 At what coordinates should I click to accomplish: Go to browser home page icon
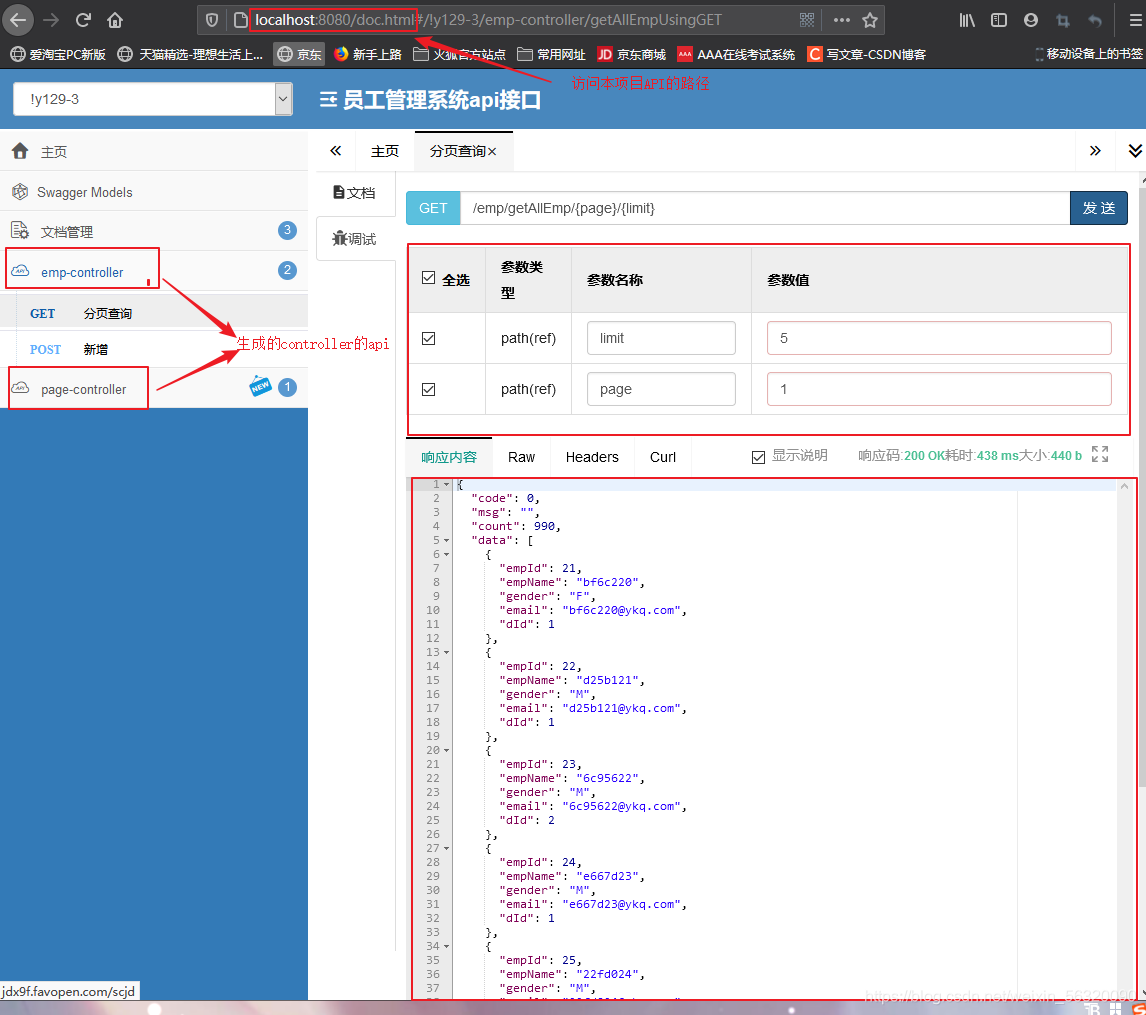pos(115,20)
